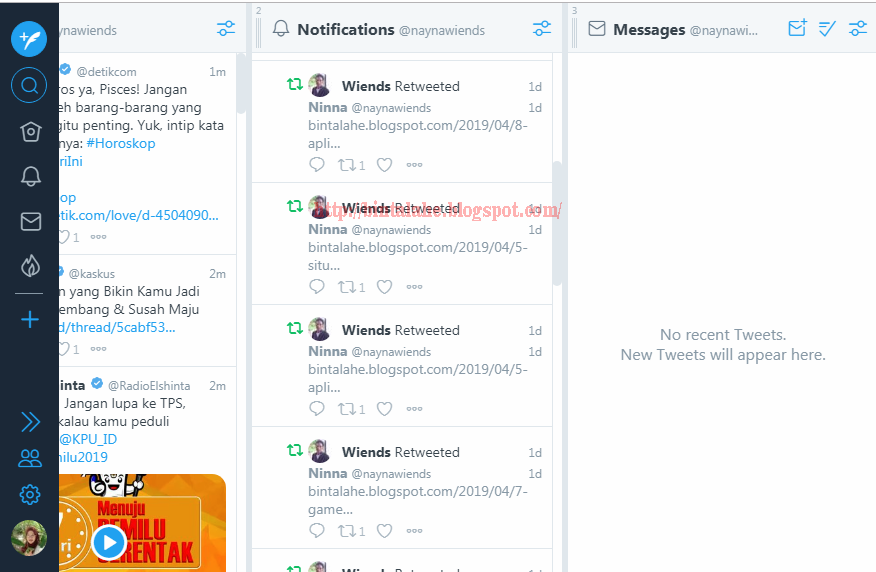The height and width of the screenshot is (572, 876).
Task: Like the 2019/04/7-game tweet
Action: click(384, 531)
